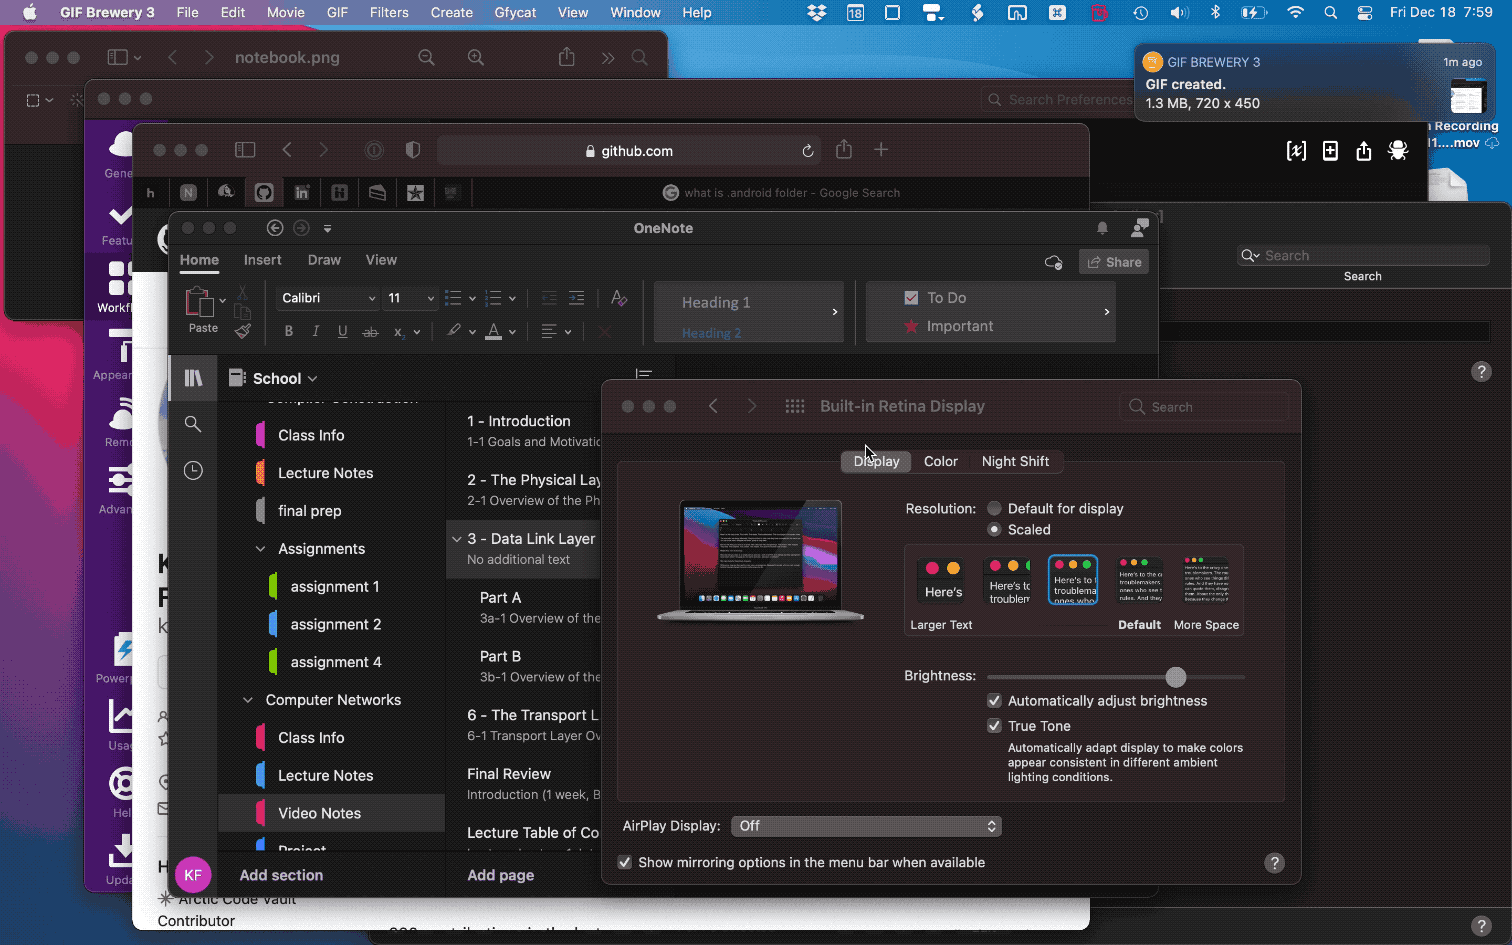Open the Video Notes section

(x=332, y=813)
